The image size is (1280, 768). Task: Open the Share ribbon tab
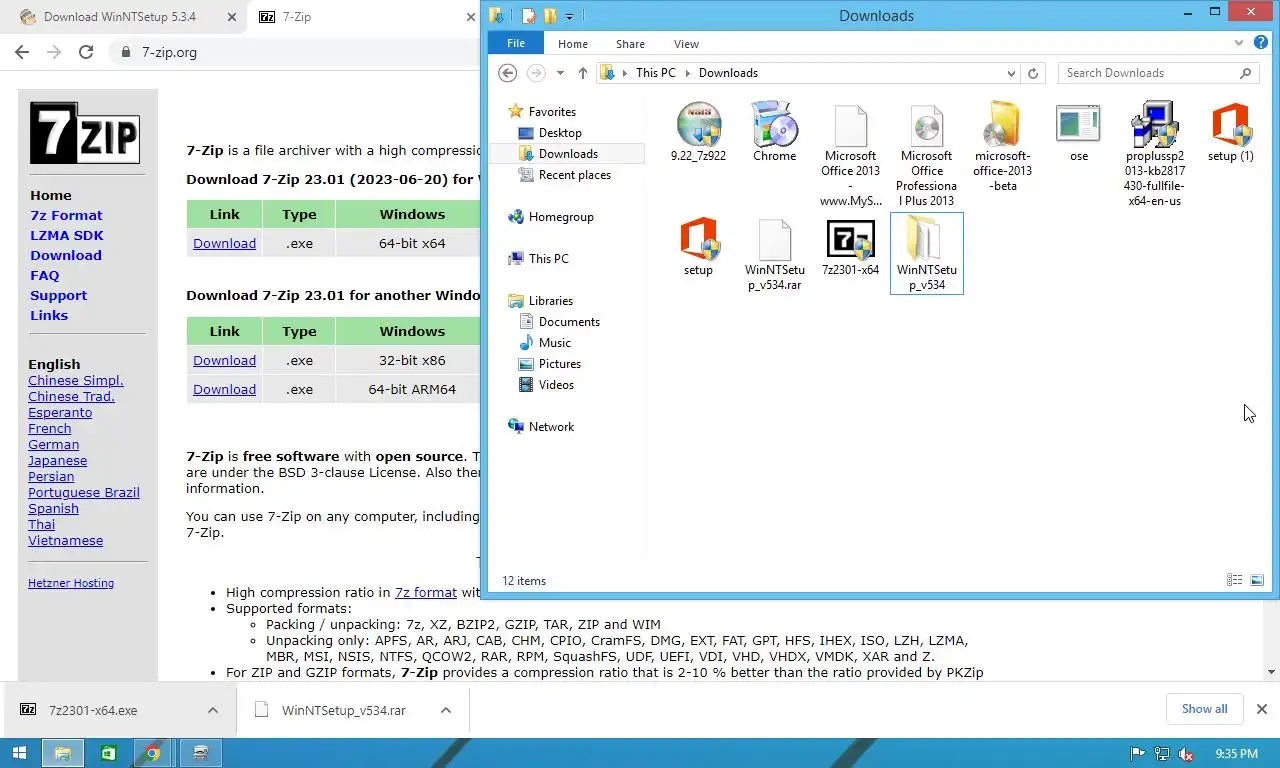coord(630,43)
